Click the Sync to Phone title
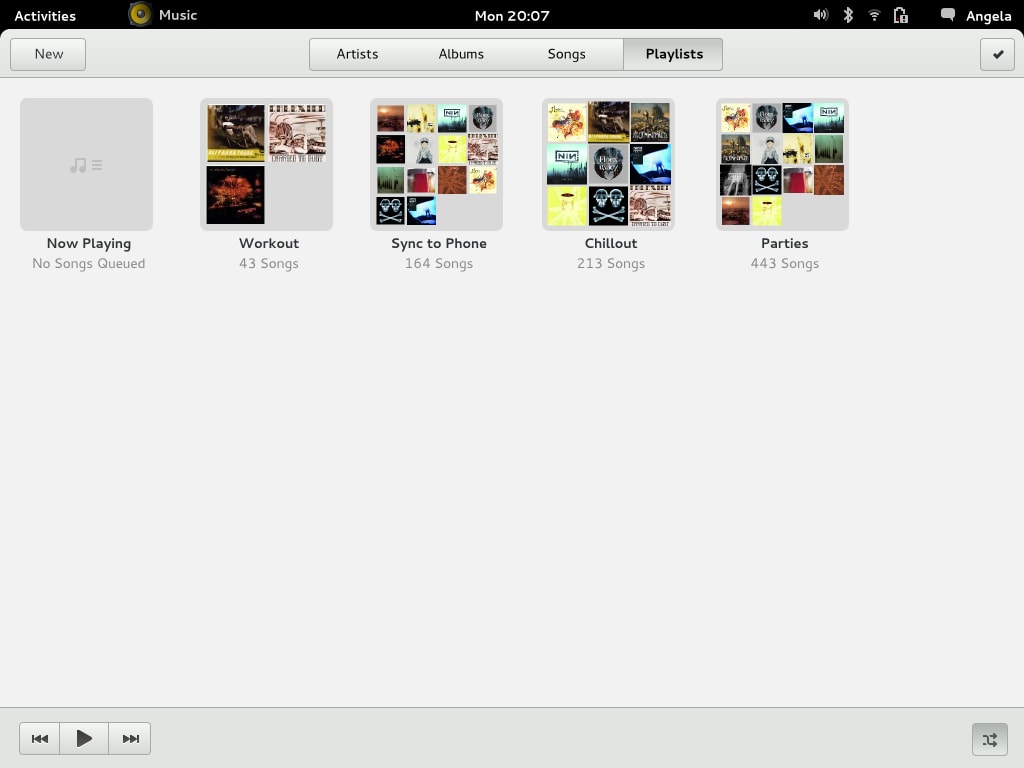The image size is (1024, 768). coord(439,244)
